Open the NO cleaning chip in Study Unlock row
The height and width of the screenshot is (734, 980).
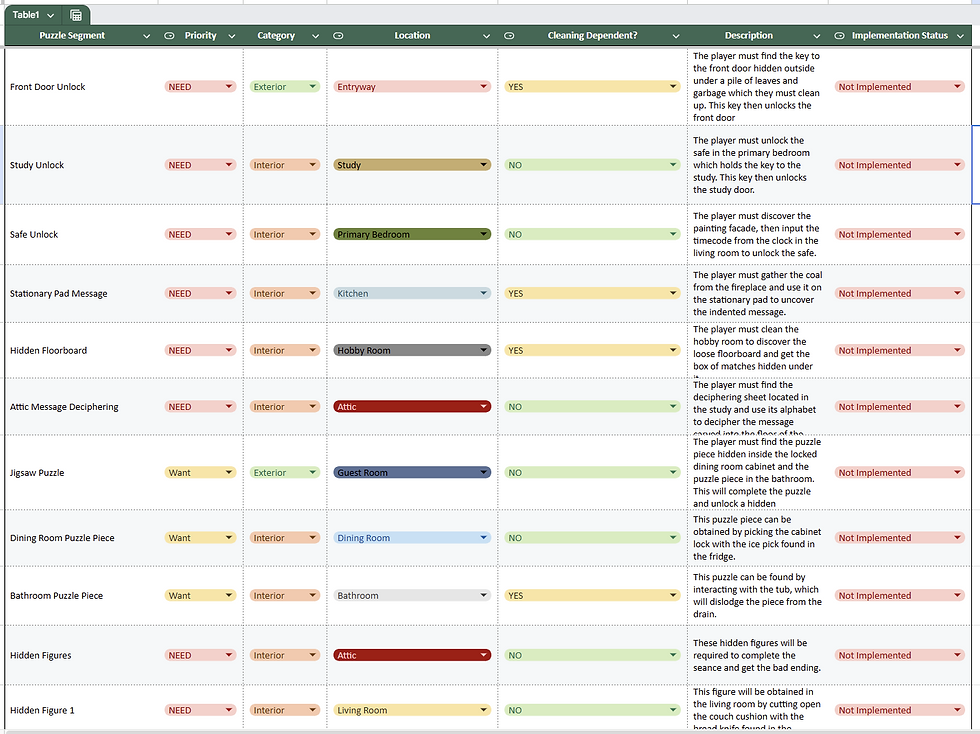[592, 165]
